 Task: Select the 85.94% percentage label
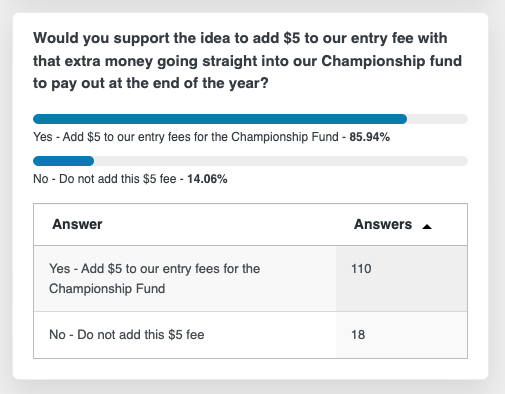pos(369,137)
